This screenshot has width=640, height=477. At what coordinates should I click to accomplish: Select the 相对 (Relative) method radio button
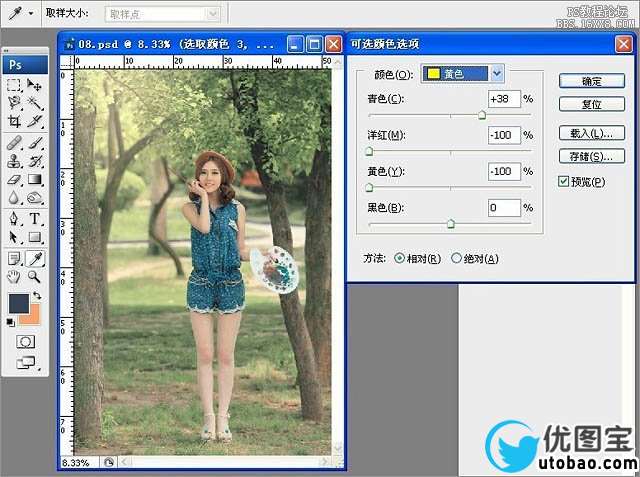[x=401, y=258]
